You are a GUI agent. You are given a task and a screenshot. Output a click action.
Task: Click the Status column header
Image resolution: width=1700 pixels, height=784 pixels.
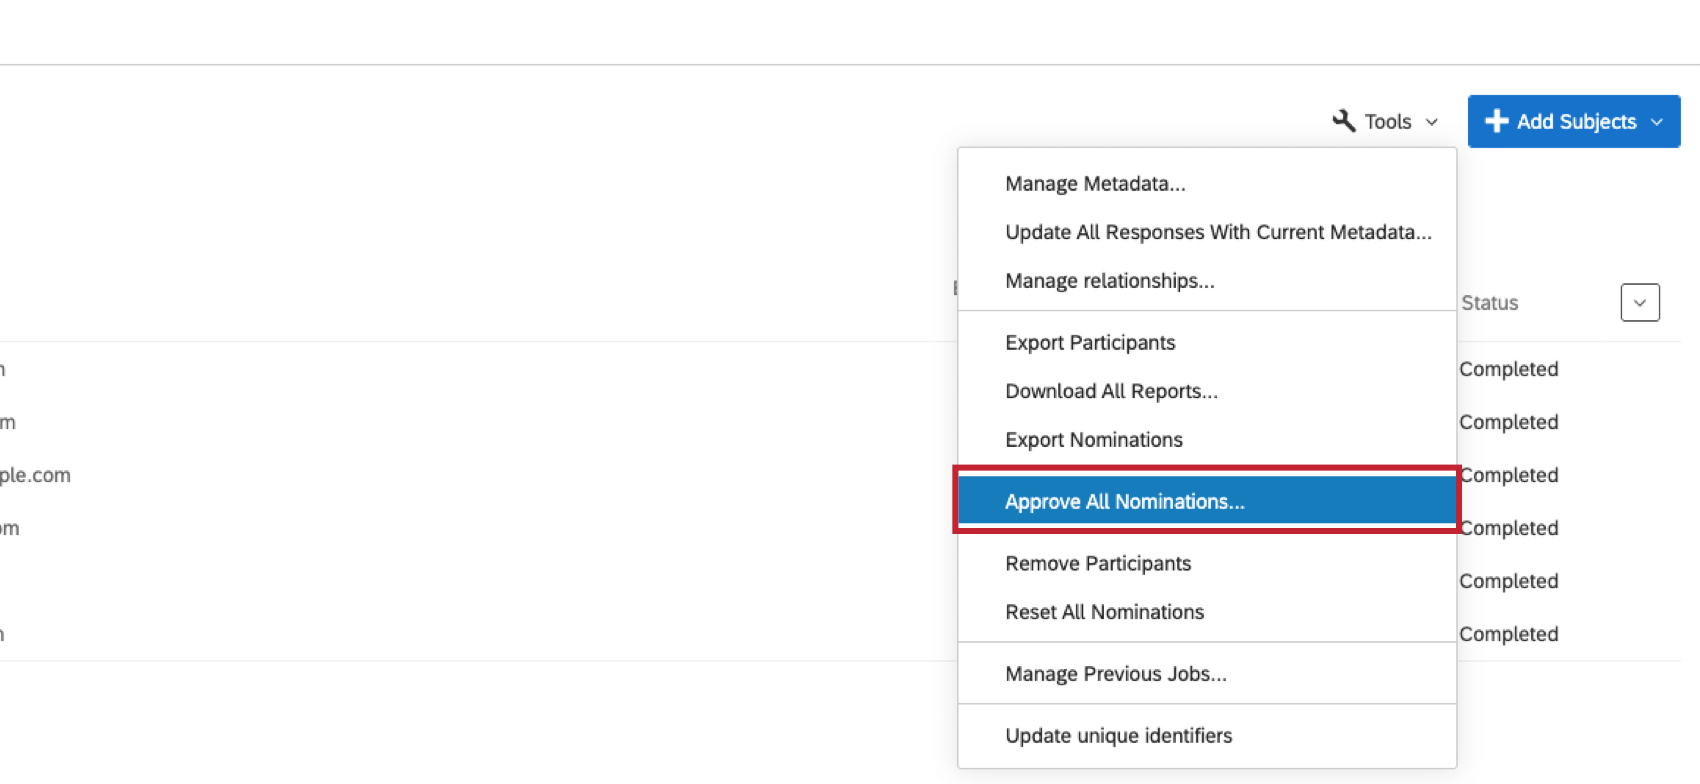pyautogui.click(x=1489, y=303)
